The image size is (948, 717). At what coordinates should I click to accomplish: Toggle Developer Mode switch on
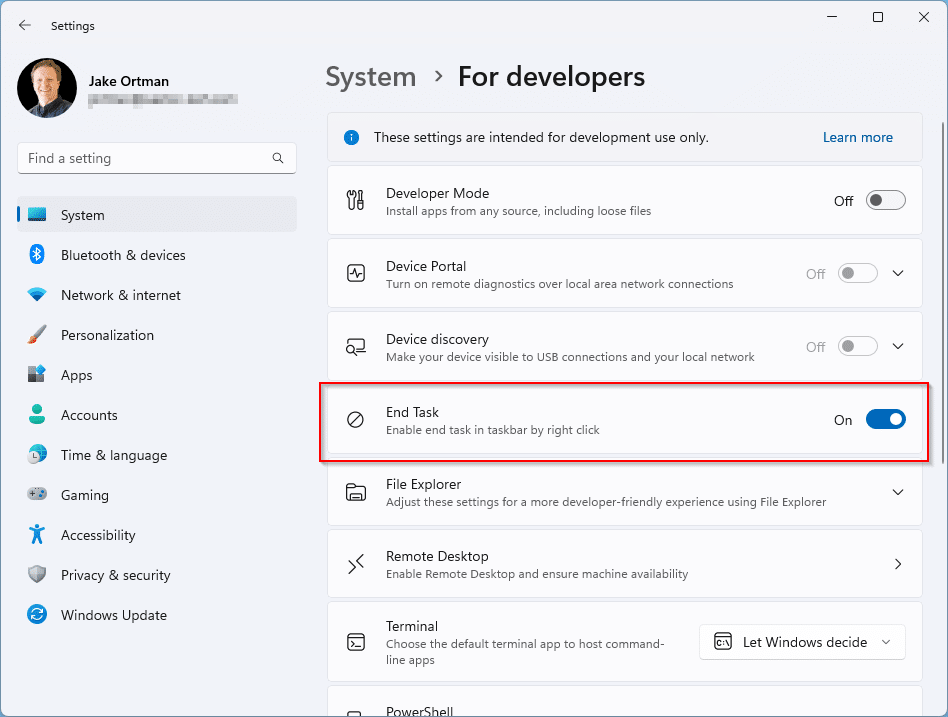[885, 201]
